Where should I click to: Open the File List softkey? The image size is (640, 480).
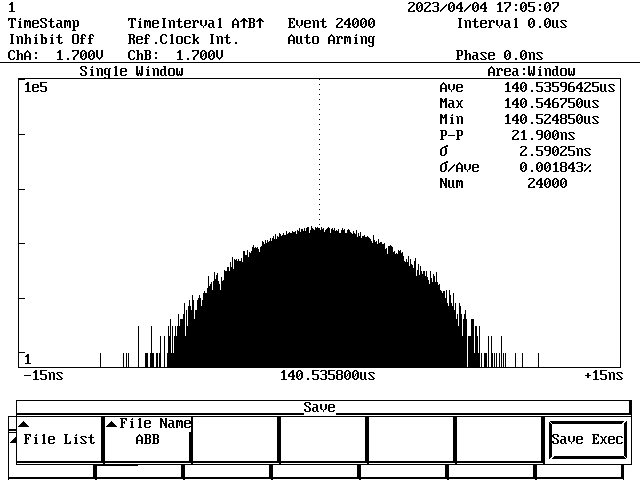(59, 439)
